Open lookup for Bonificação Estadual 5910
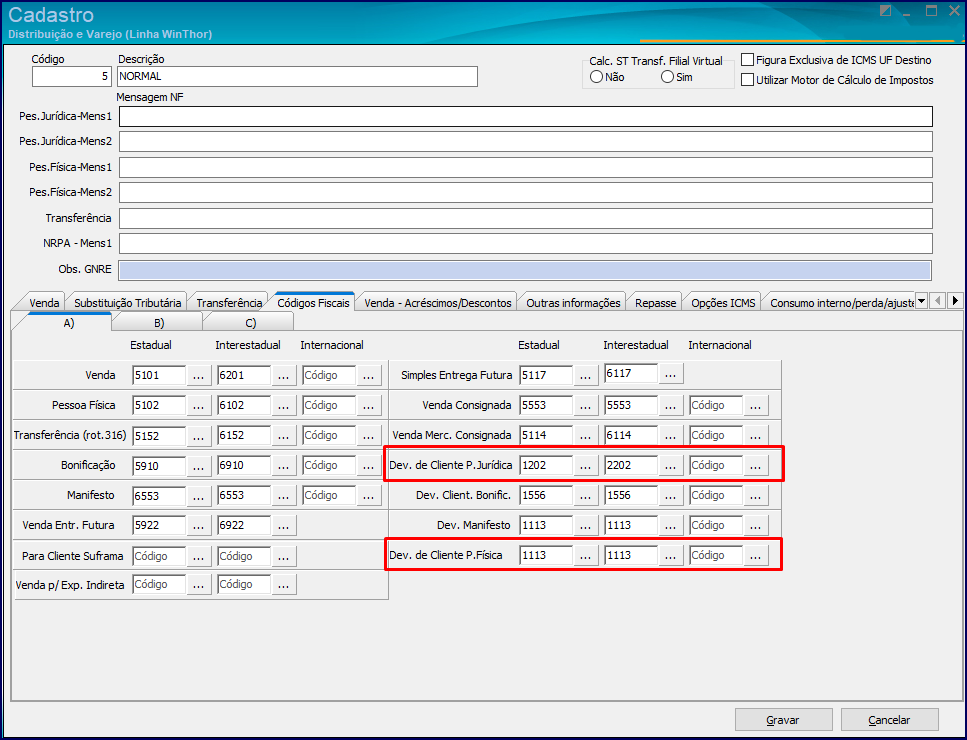Screen dimensions: 967x740 (x=198, y=466)
